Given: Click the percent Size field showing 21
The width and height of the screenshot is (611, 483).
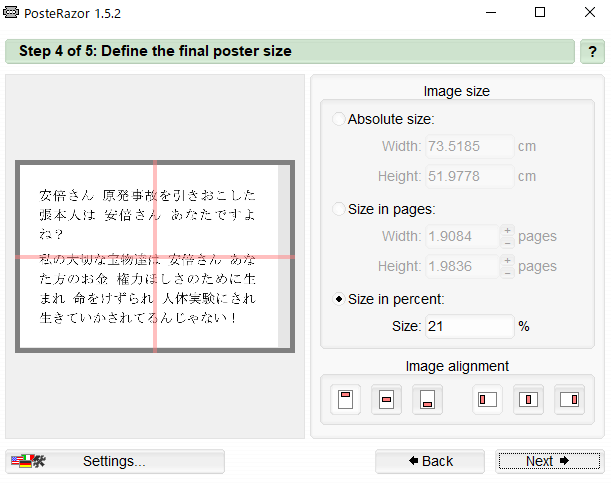Looking at the screenshot, I should [470, 326].
